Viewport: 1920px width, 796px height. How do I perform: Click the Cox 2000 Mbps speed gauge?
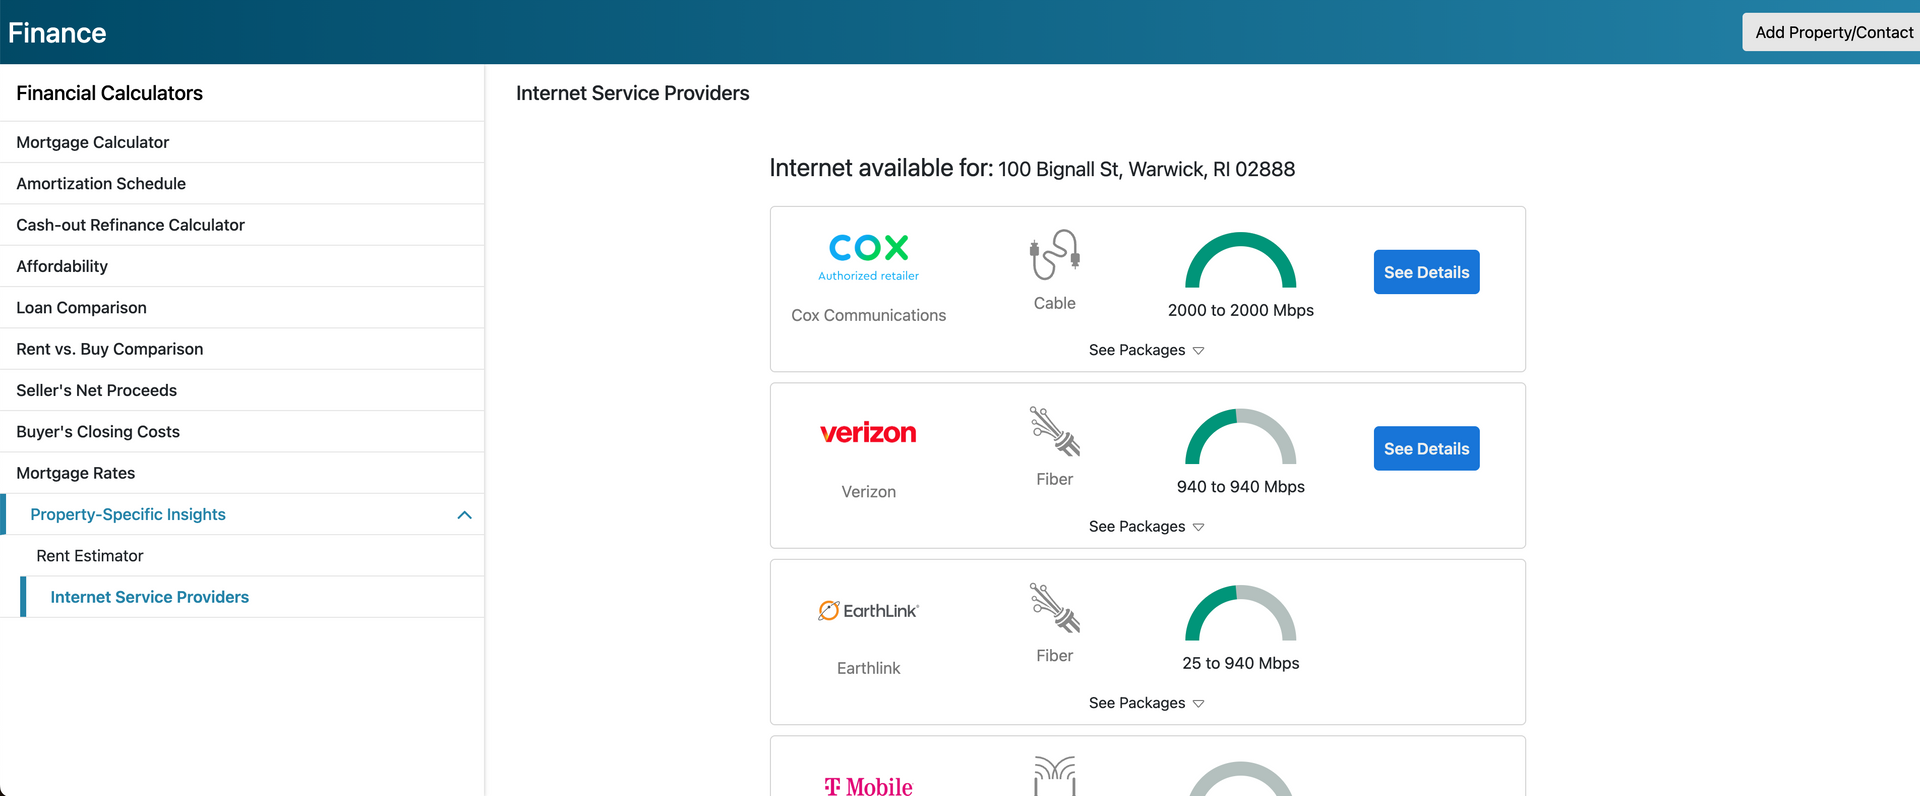(1240, 262)
